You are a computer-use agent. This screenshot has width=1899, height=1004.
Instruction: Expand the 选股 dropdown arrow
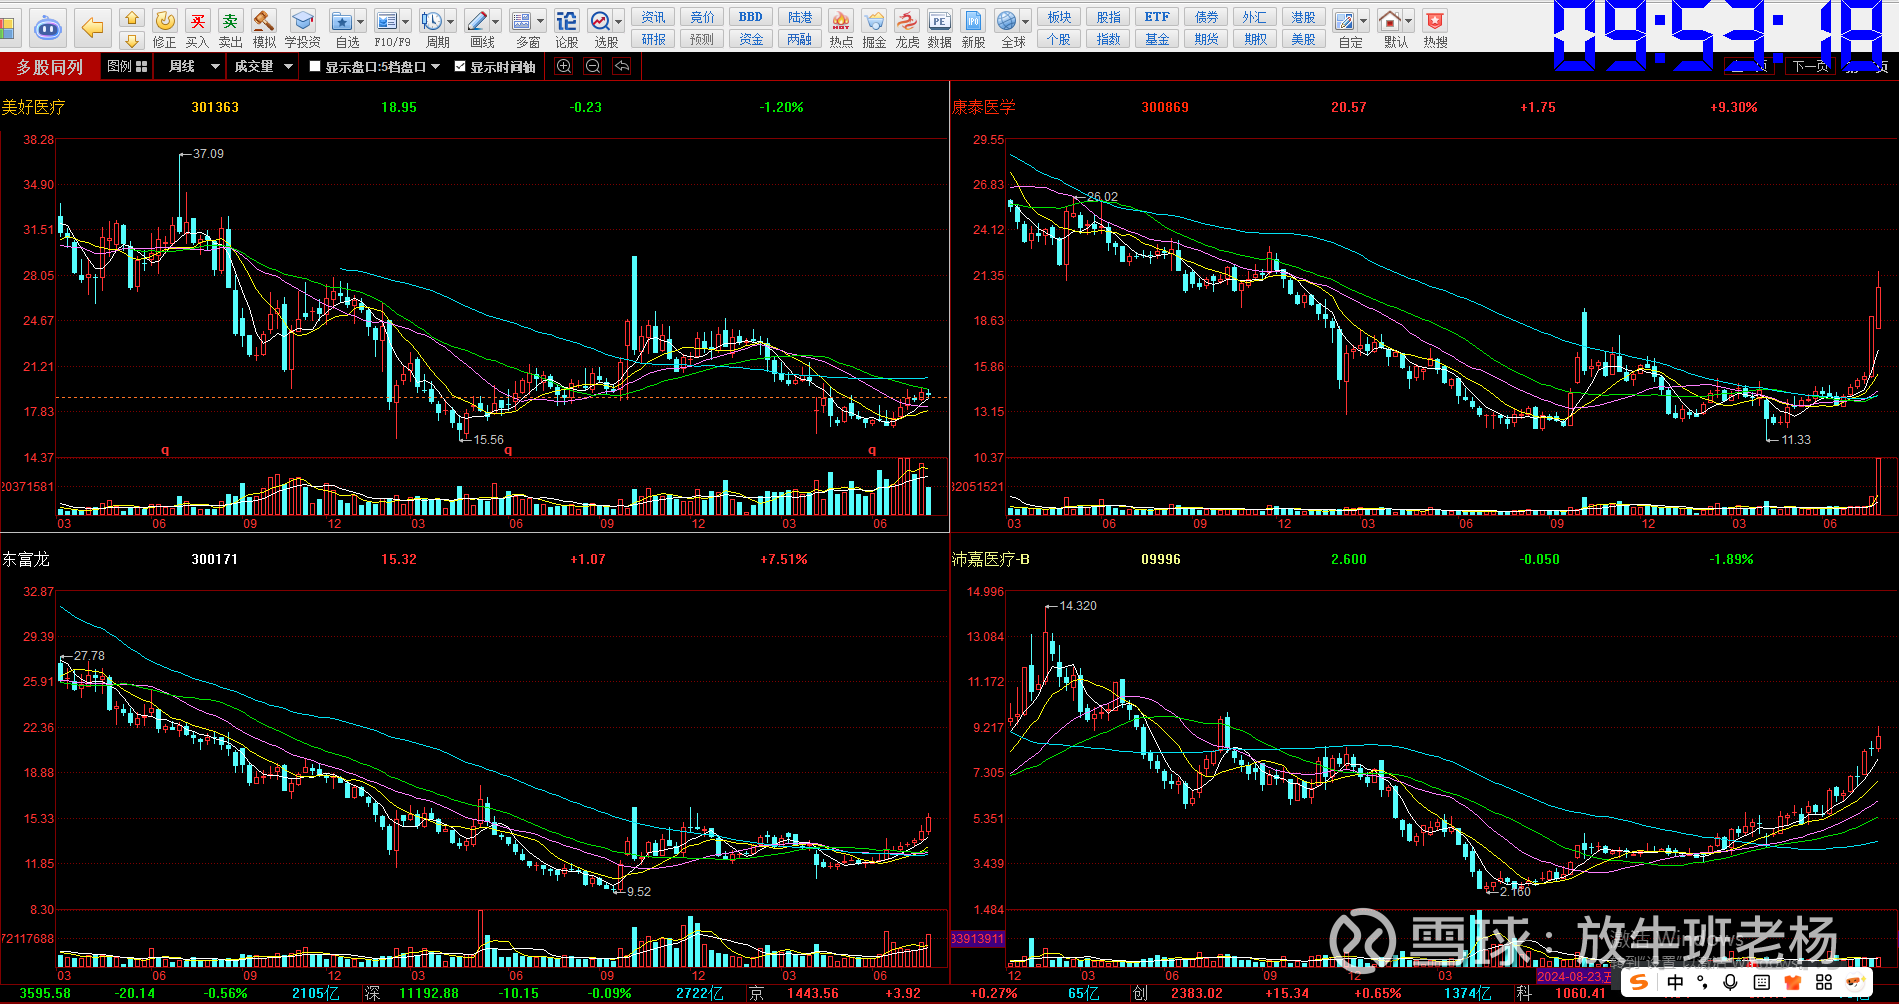tap(619, 21)
